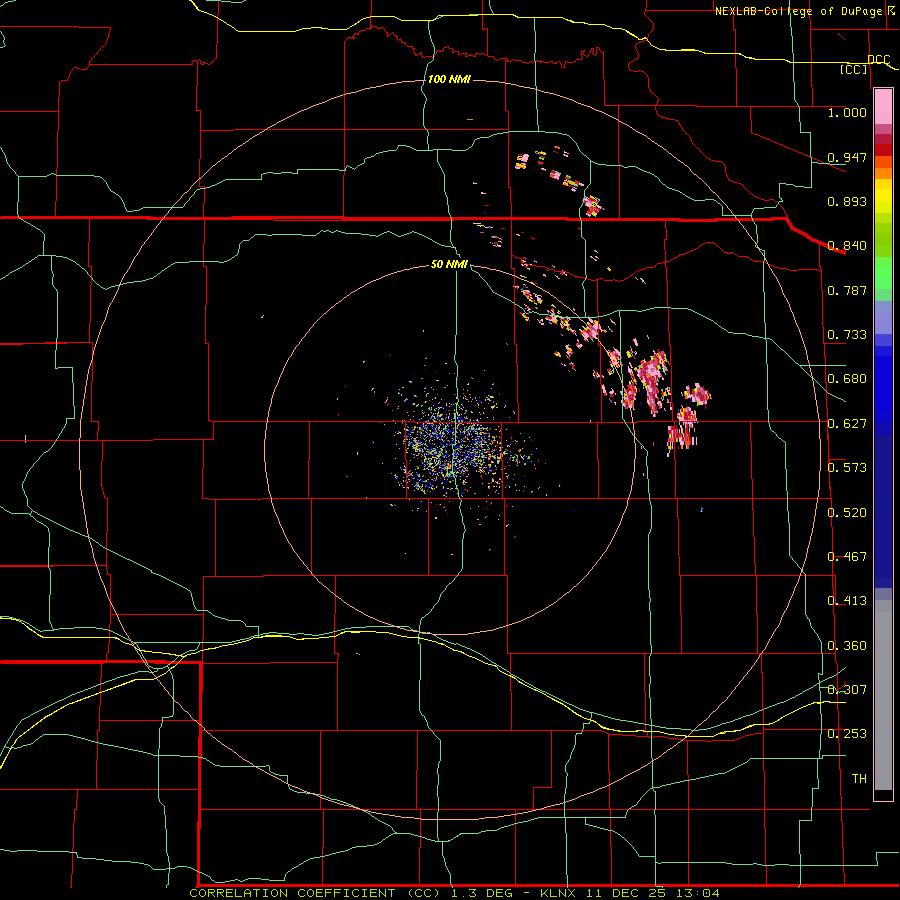Select the 0.413 scale value
The height and width of the screenshot is (900, 900).
[847, 601]
